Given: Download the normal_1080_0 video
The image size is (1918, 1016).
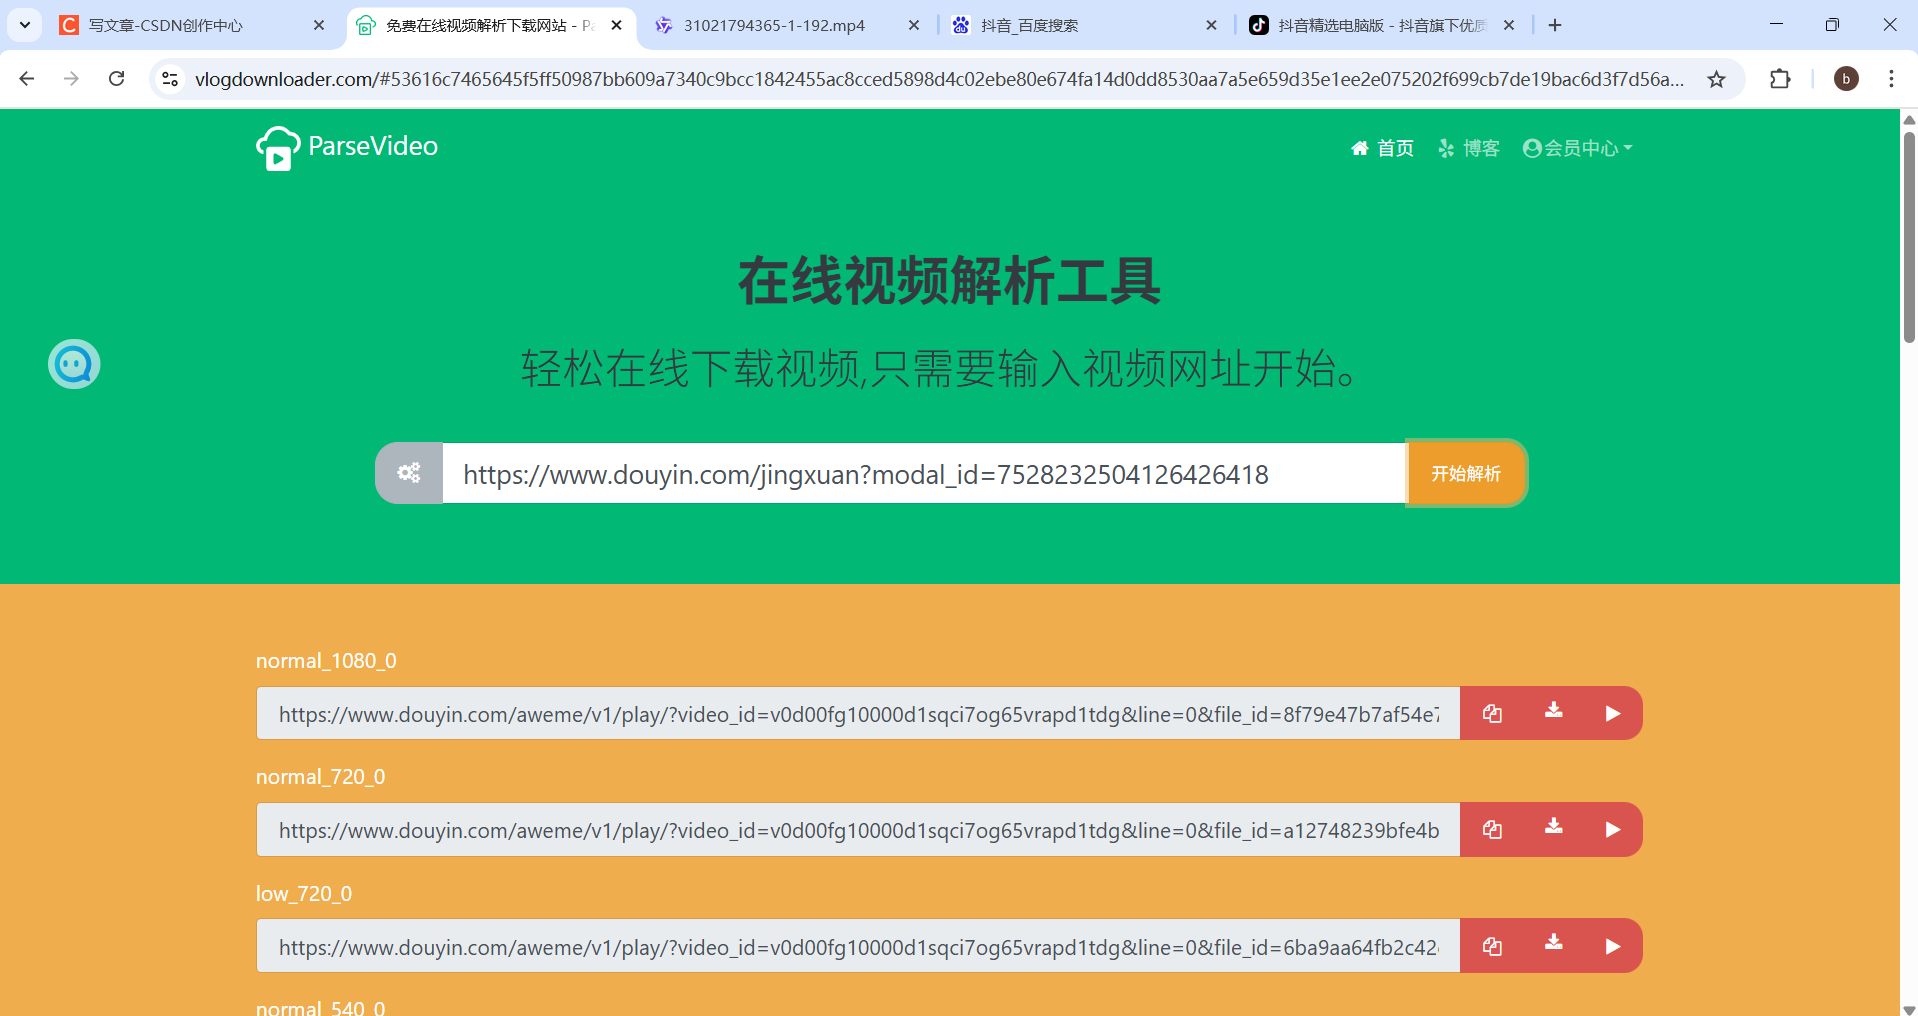Looking at the screenshot, I should [1553, 711].
